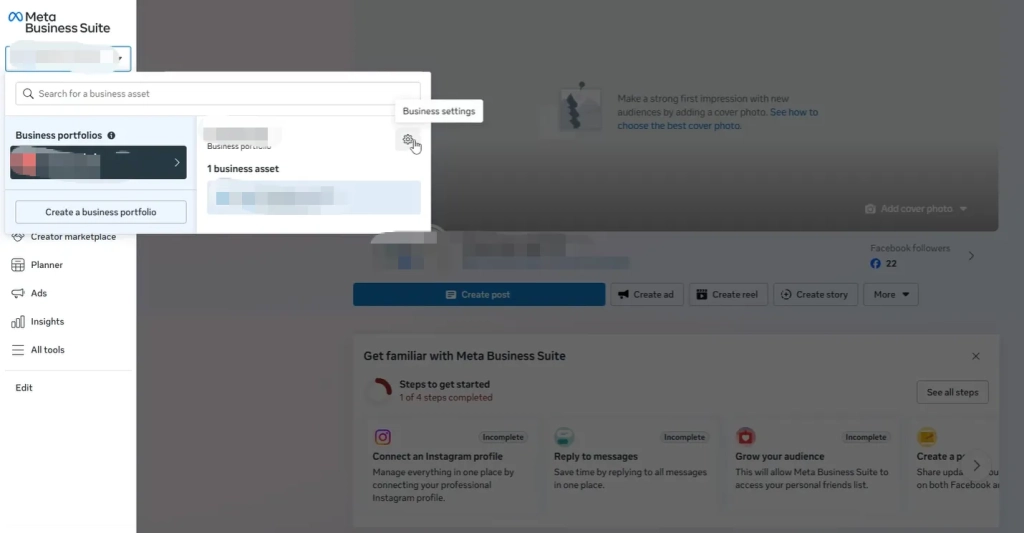This screenshot has width=1024, height=533.
Task: Click the Planner calendar icon
Action: tap(18, 265)
